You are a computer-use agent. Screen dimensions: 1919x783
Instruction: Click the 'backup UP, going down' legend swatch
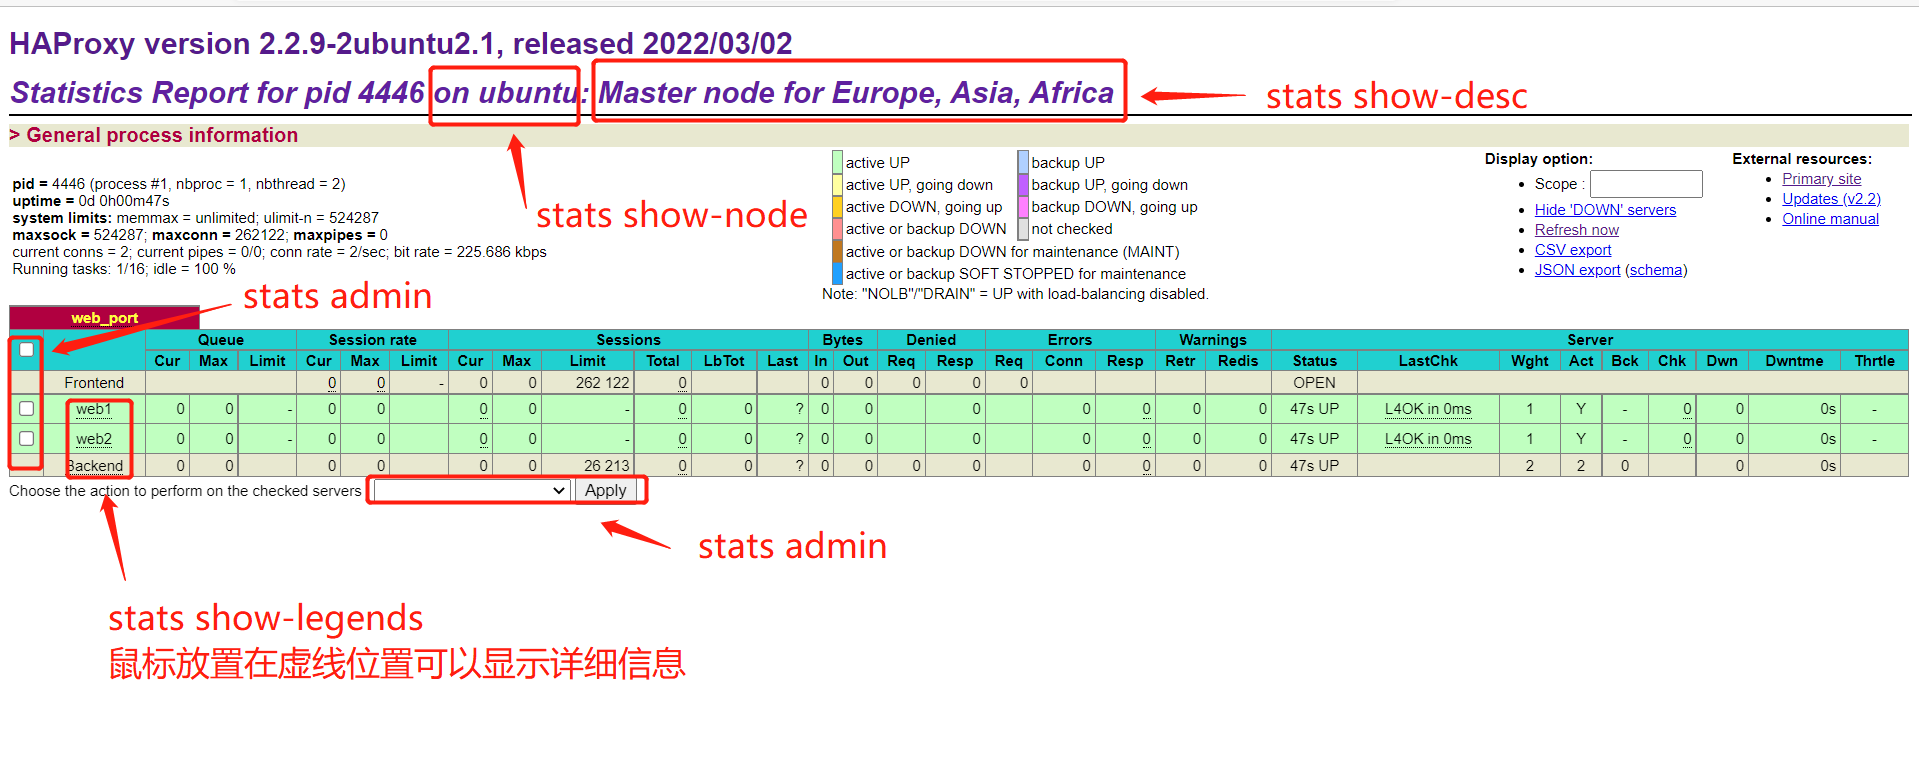point(1023,184)
